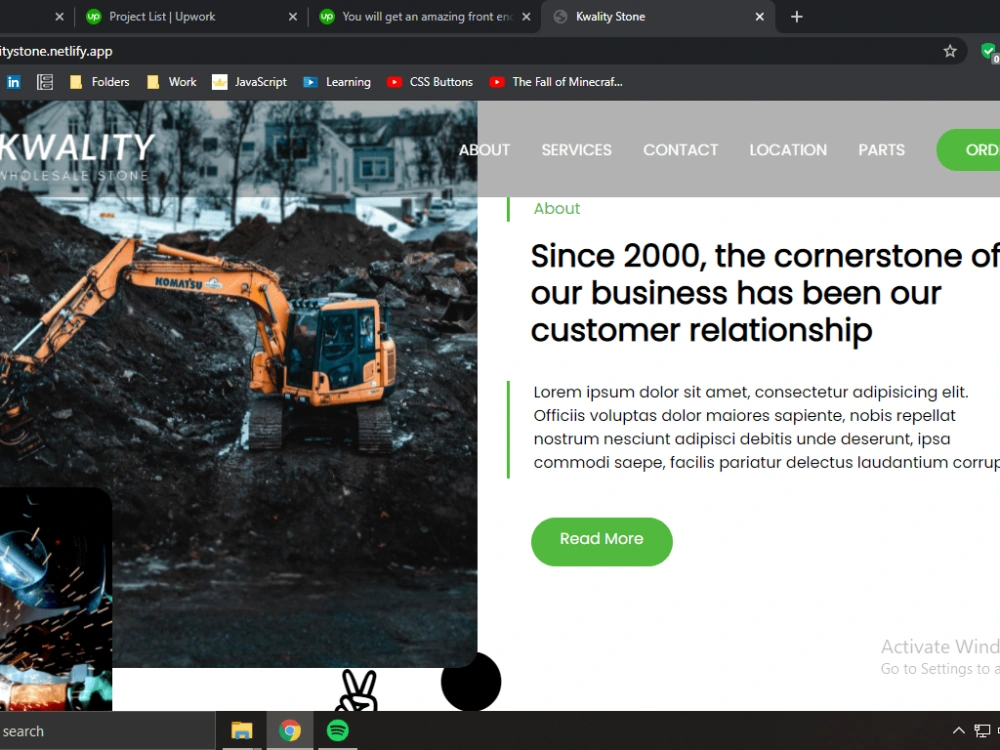Click the peace hand icon
The height and width of the screenshot is (750, 1000).
pyautogui.click(x=358, y=690)
